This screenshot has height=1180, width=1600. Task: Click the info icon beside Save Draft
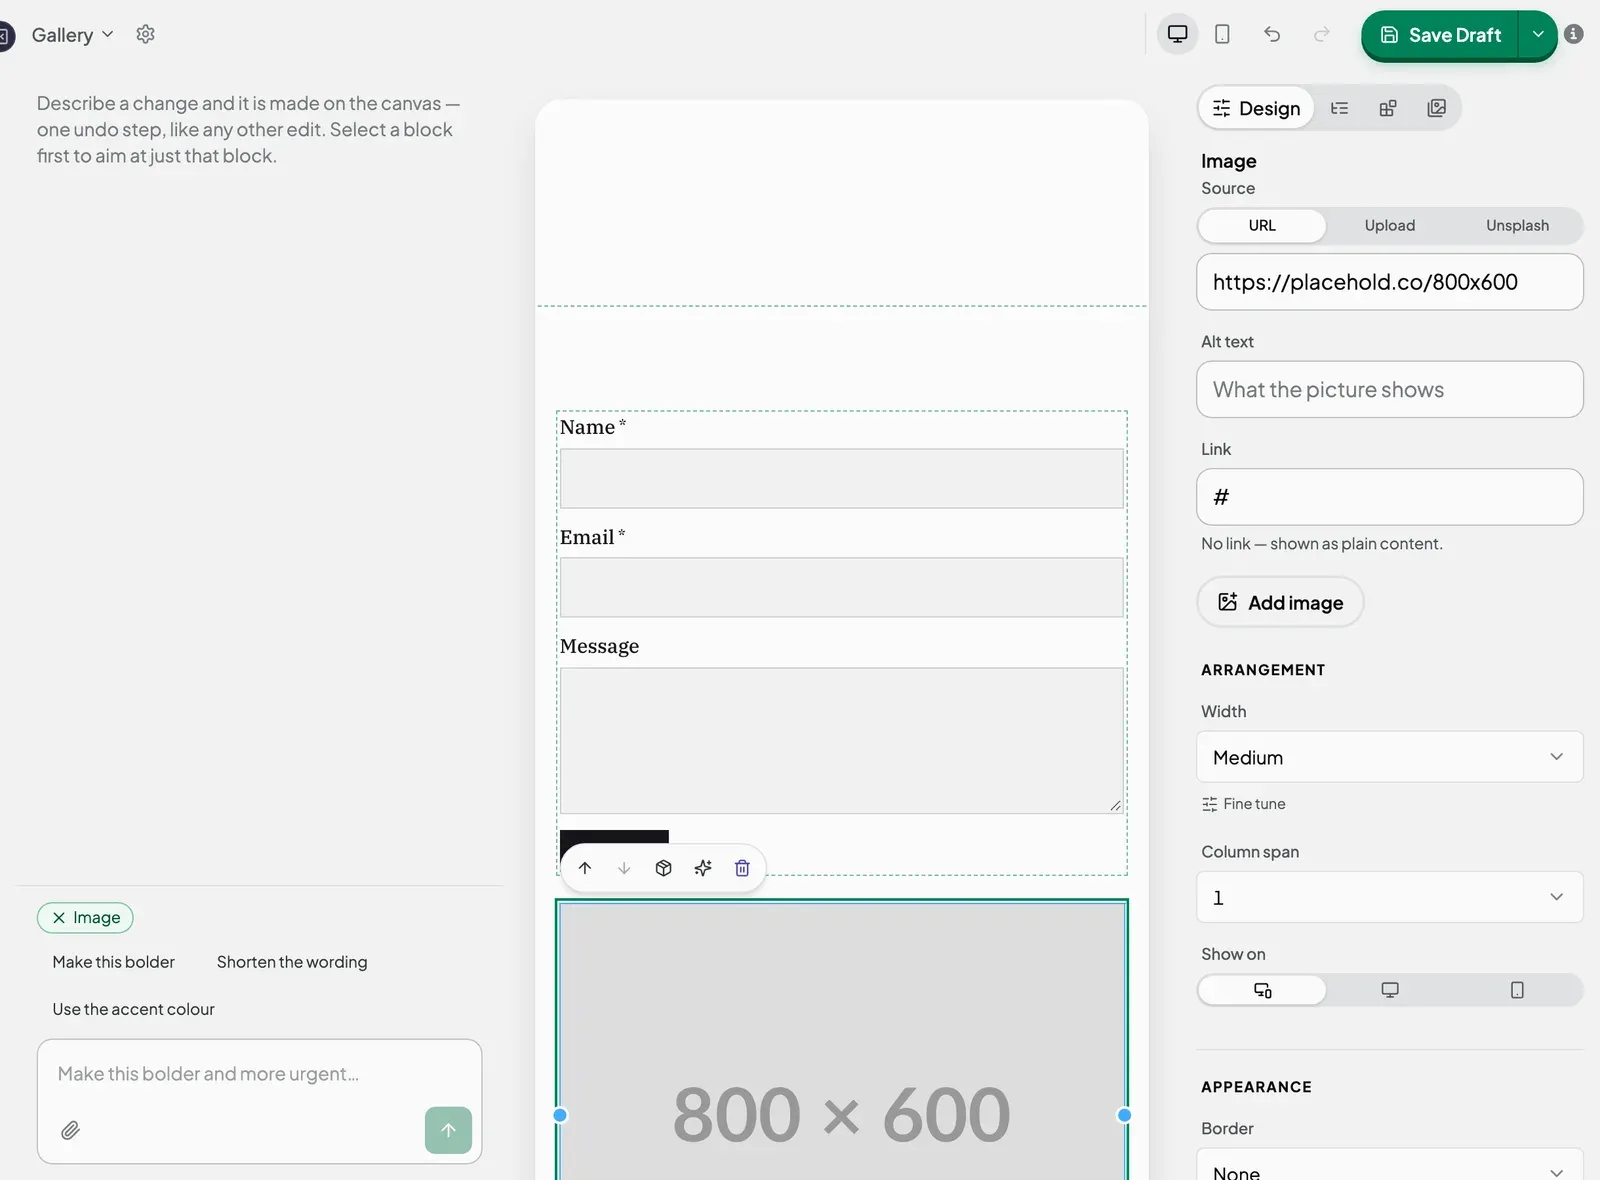1574,34
